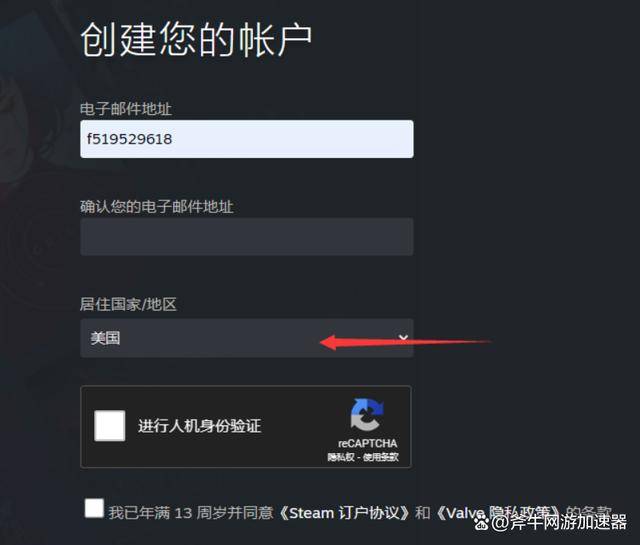Viewport: 640px width, 545px height.
Task: Select the 美国 value text in dropdown
Action: (105, 338)
